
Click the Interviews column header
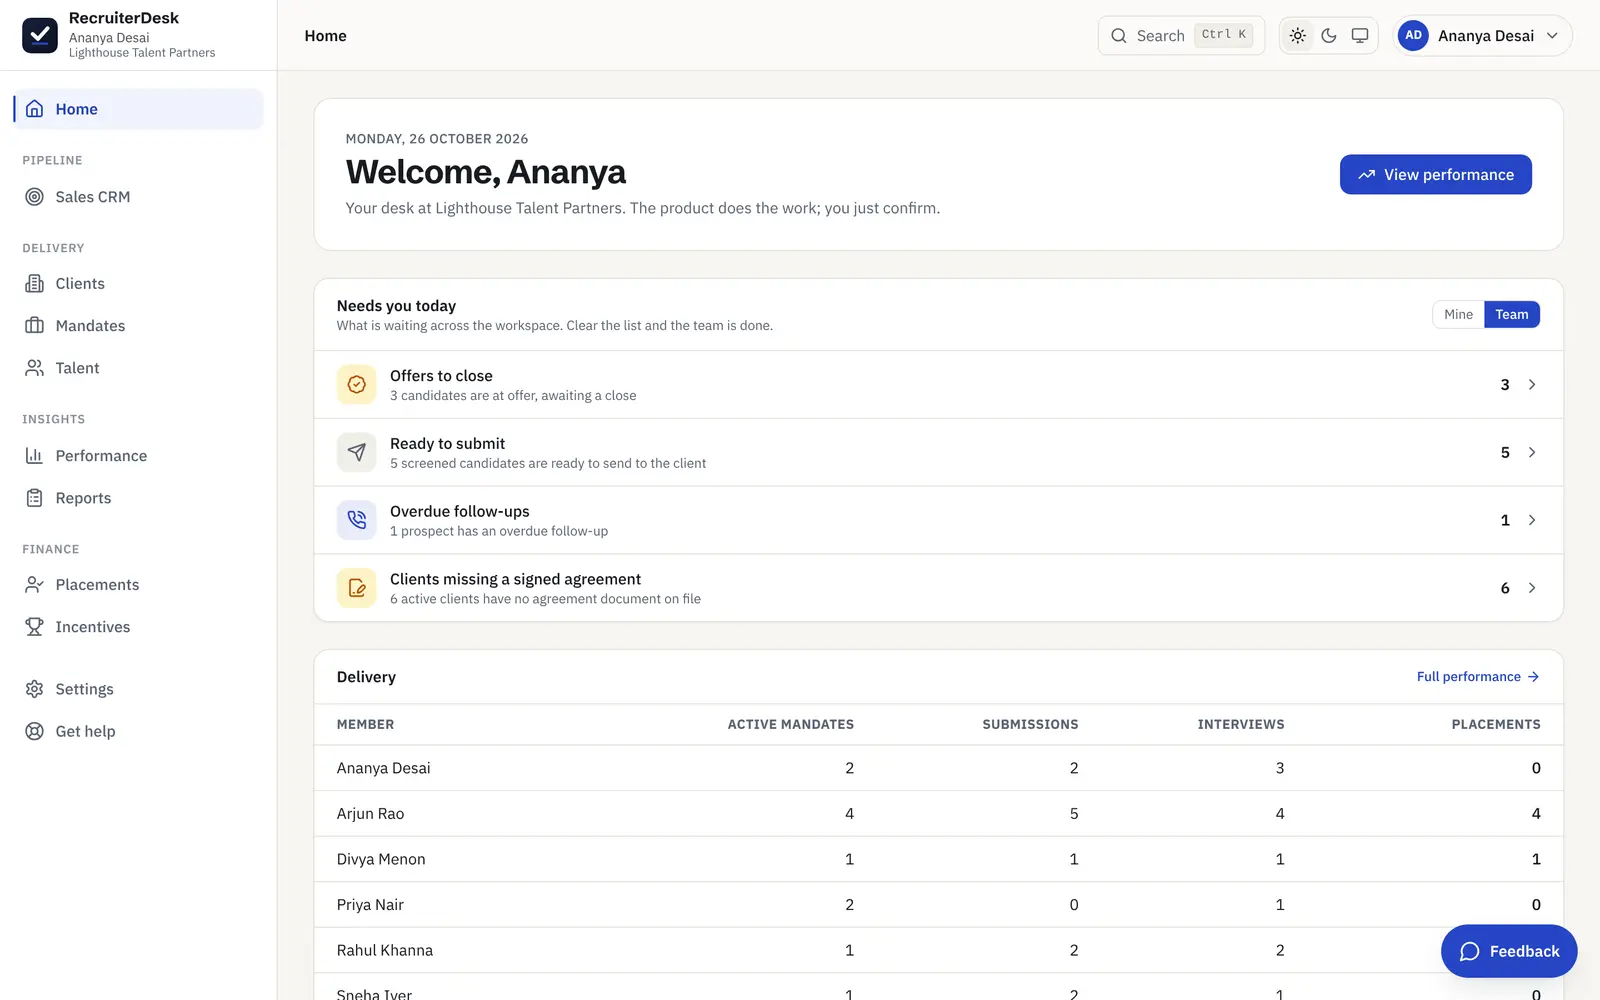click(x=1241, y=725)
